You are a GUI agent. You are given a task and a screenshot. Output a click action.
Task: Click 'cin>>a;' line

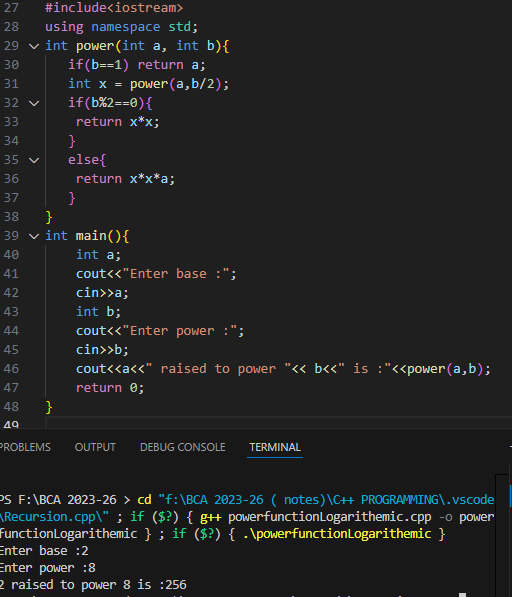pos(102,293)
